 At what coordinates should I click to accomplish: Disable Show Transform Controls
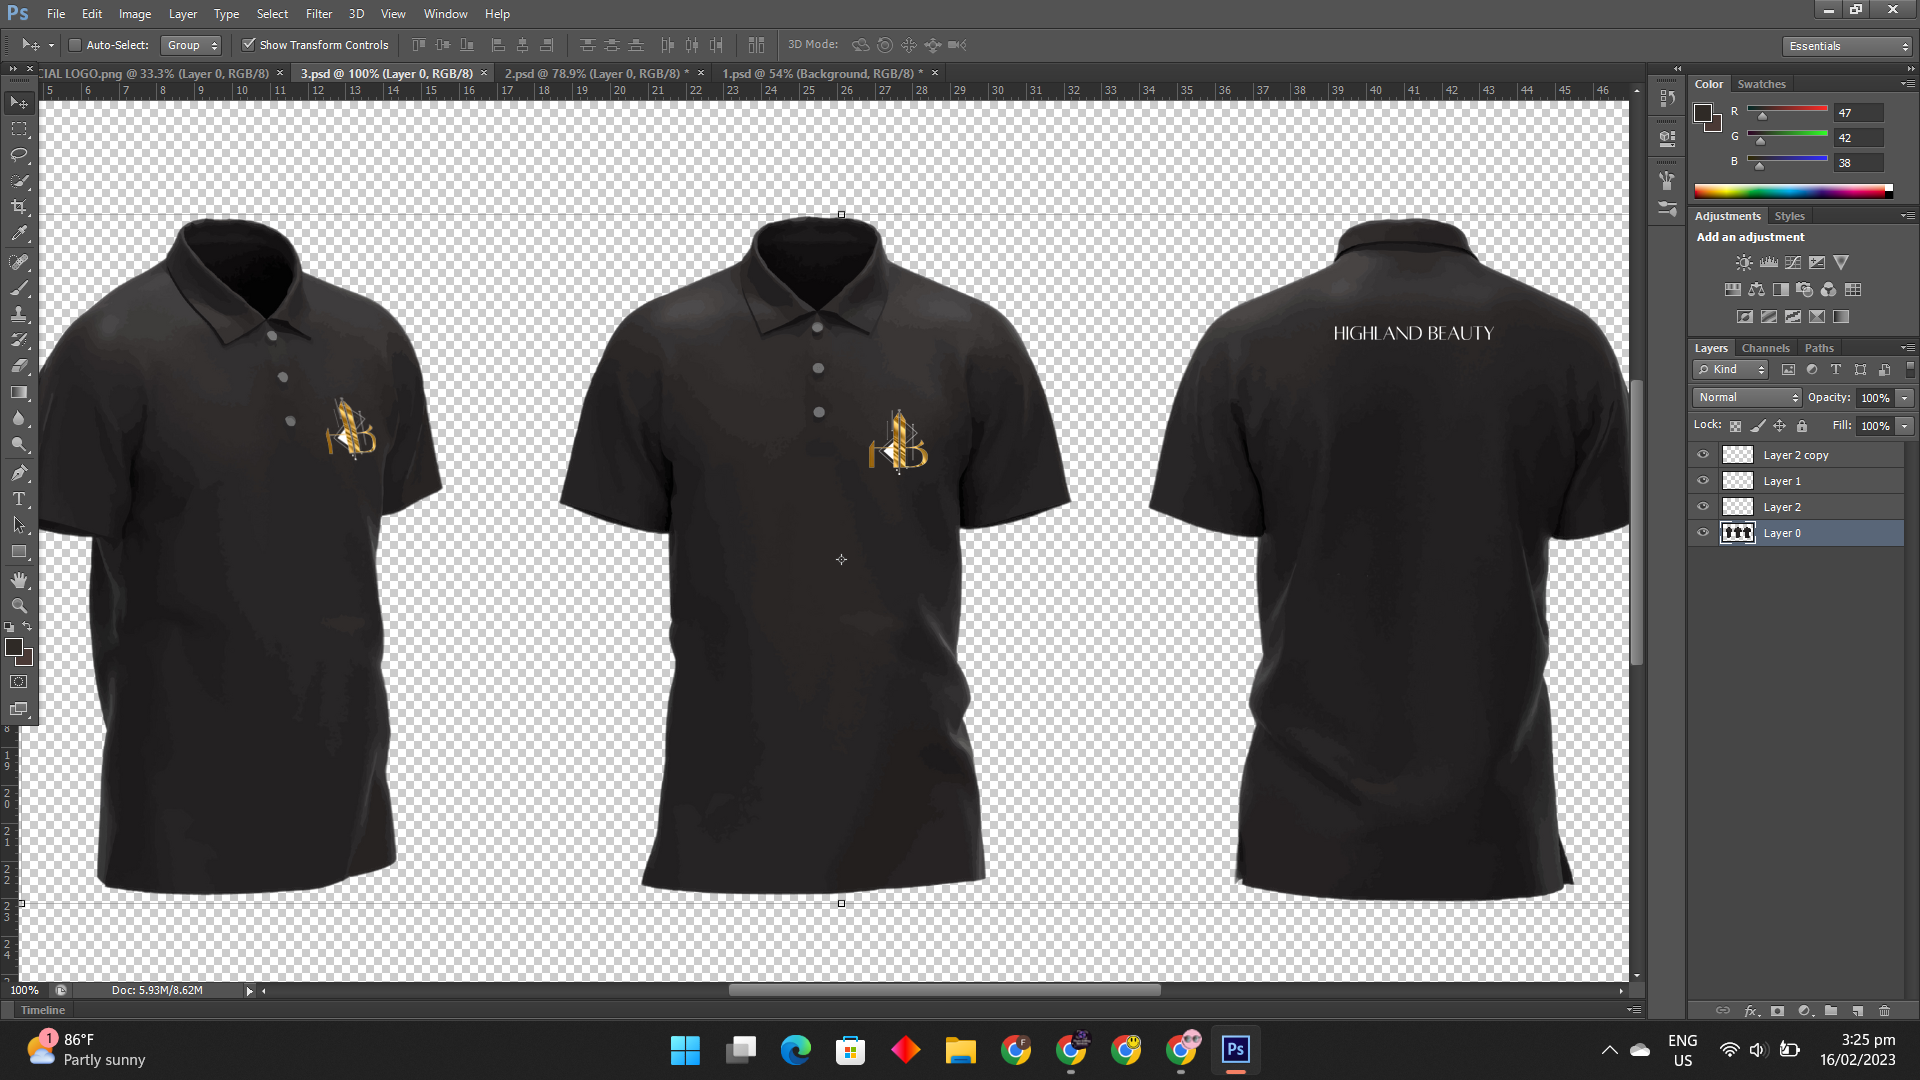tap(249, 44)
